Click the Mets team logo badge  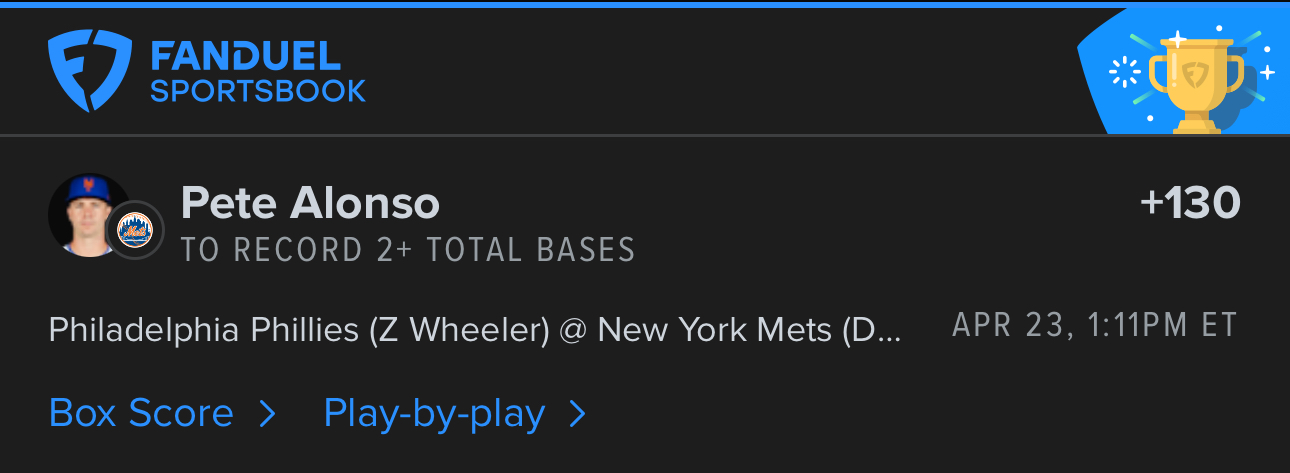[134, 230]
